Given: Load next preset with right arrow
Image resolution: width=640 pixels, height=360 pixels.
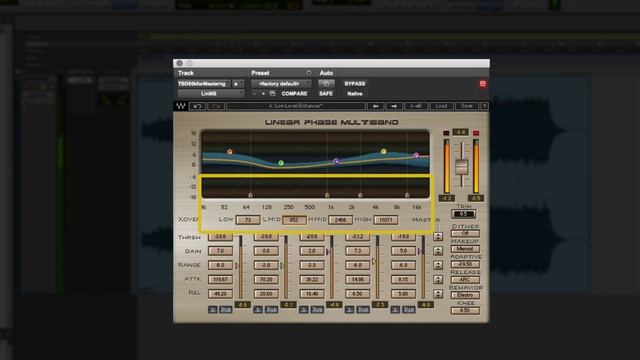Looking at the screenshot, I should tap(394, 106).
